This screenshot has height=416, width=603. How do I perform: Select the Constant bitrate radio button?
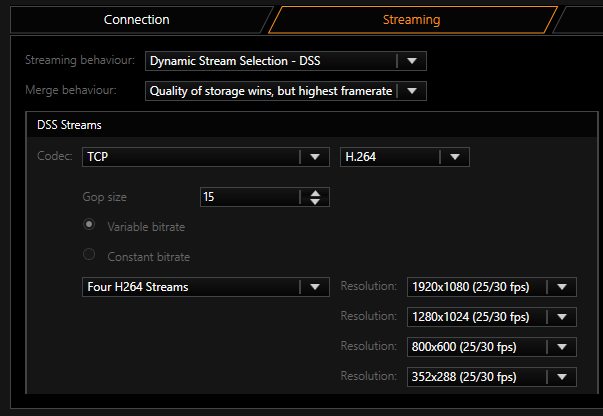tap(89, 254)
